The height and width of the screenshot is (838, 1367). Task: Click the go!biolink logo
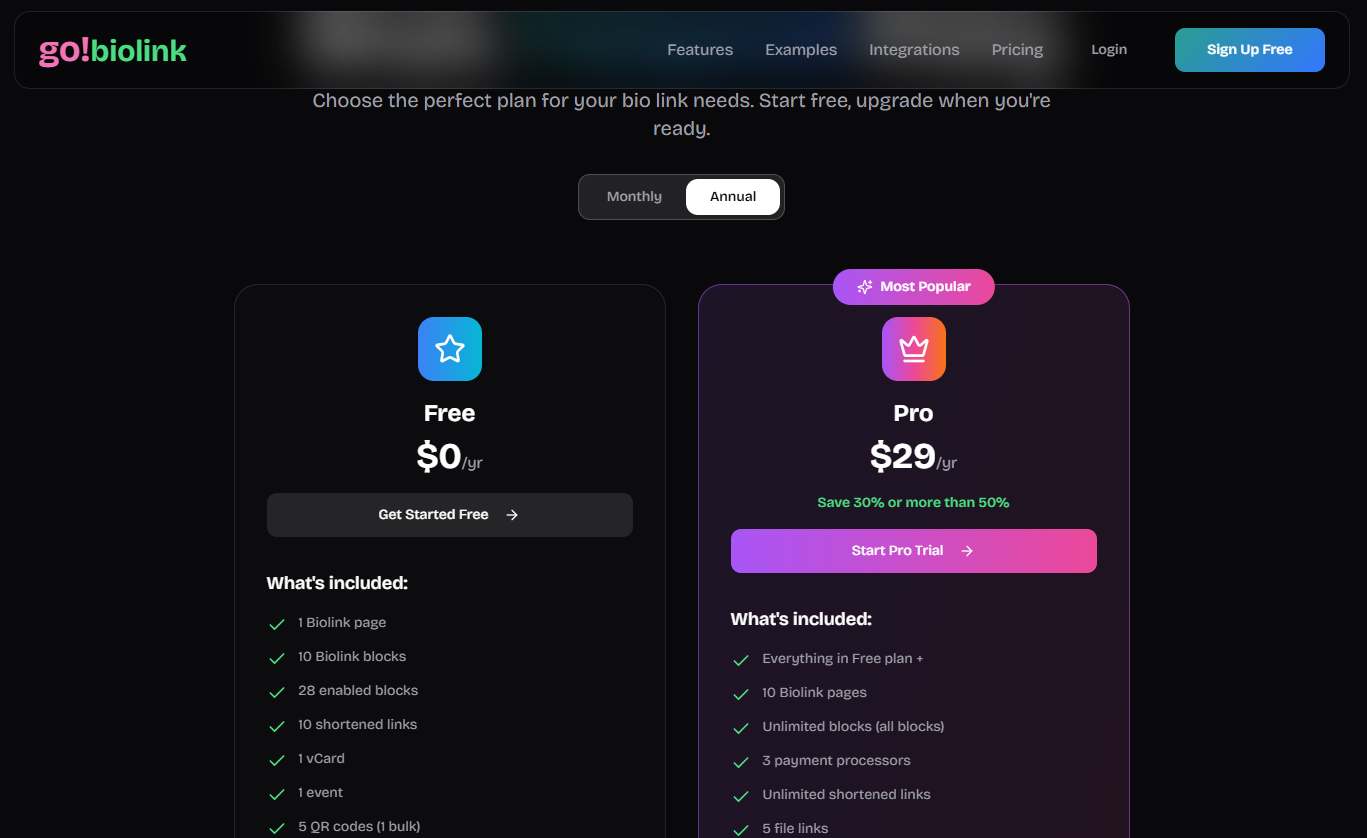click(113, 50)
